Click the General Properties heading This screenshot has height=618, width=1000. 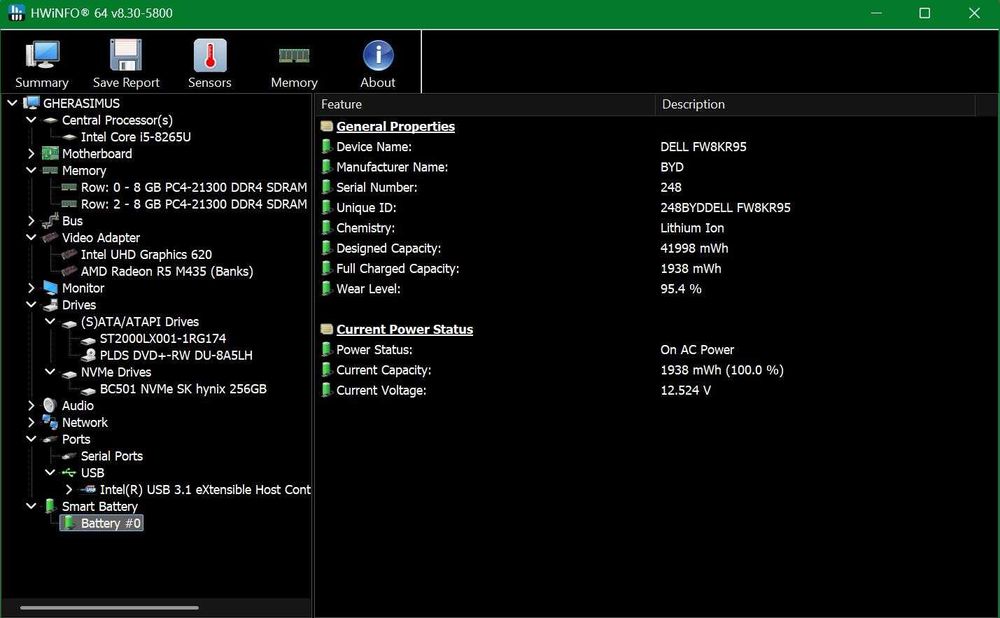tap(395, 126)
